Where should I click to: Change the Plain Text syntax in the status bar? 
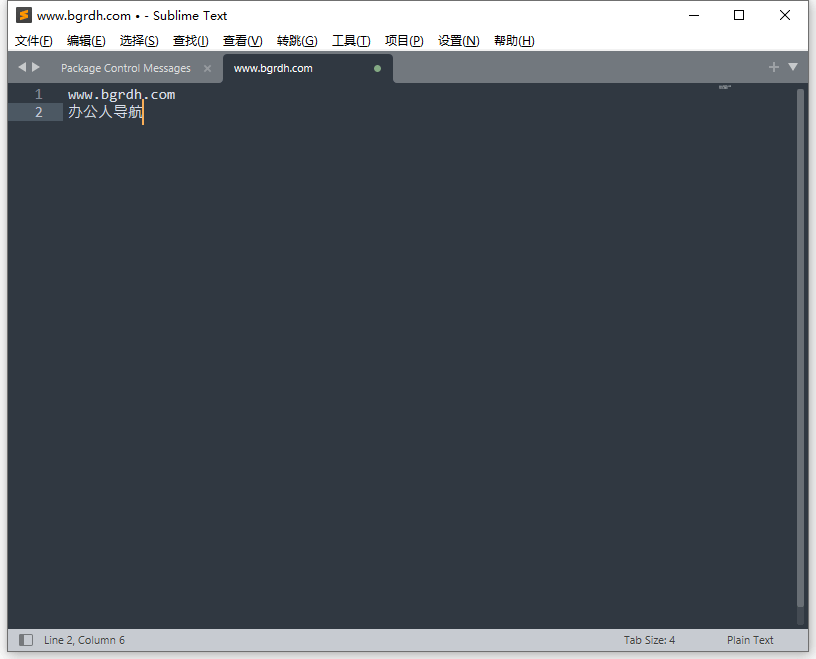click(x=750, y=640)
